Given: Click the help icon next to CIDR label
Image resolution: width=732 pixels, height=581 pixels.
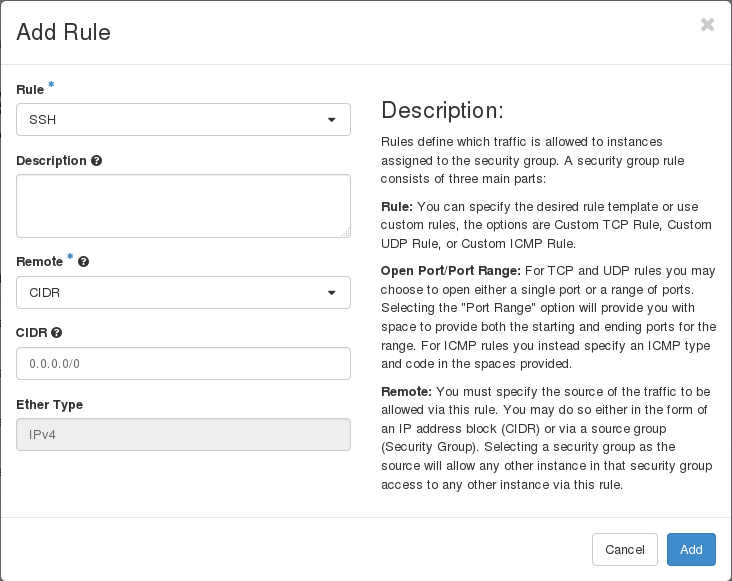Looking at the screenshot, I should click(57, 332).
